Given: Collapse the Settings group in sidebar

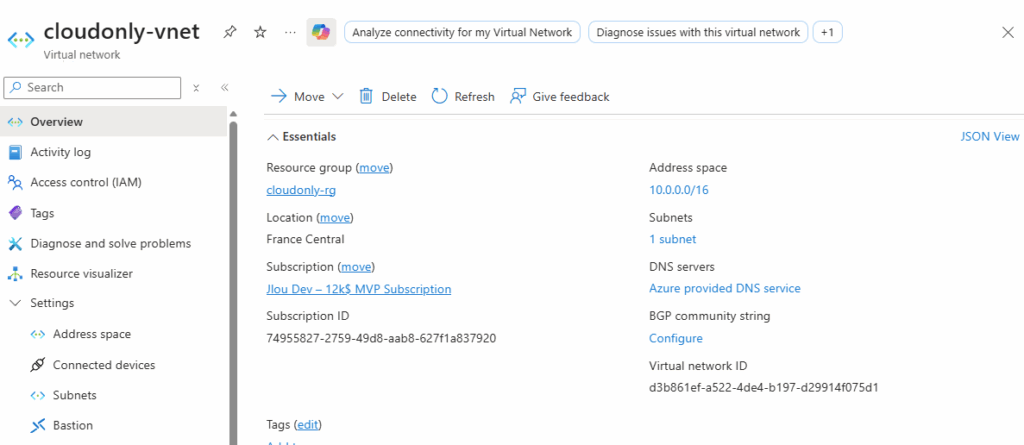Looking at the screenshot, I should [15, 303].
